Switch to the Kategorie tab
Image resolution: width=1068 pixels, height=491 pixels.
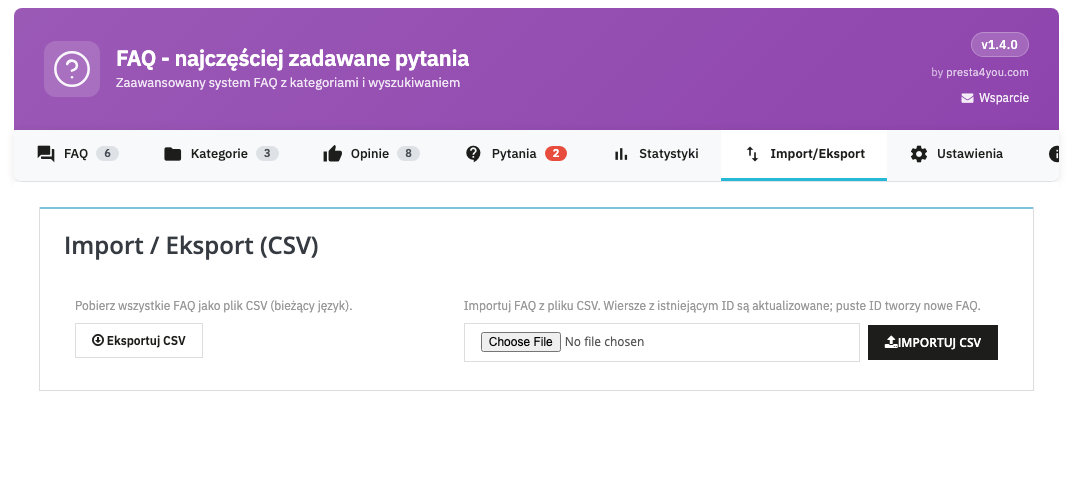click(219, 154)
